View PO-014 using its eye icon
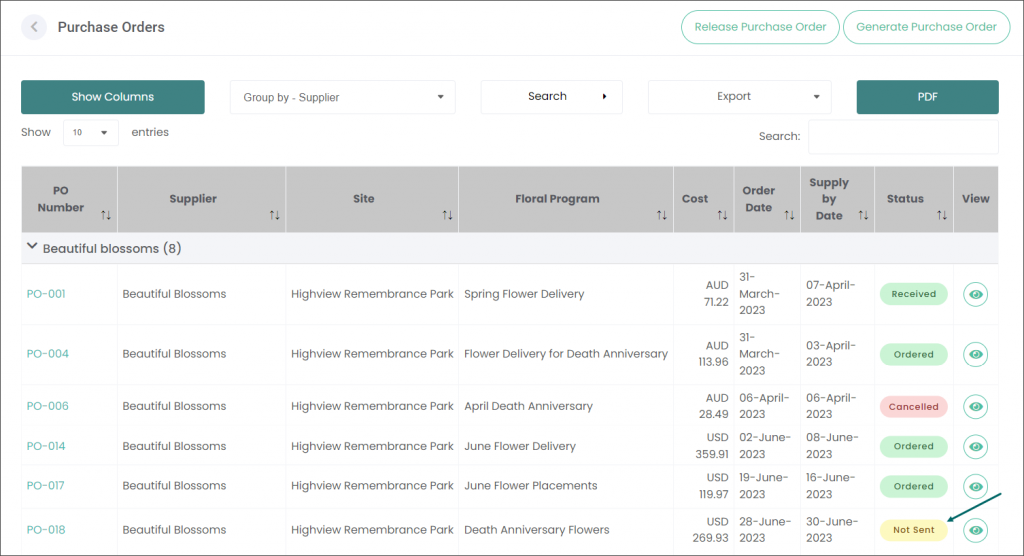This screenshot has width=1024, height=556. point(976,447)
